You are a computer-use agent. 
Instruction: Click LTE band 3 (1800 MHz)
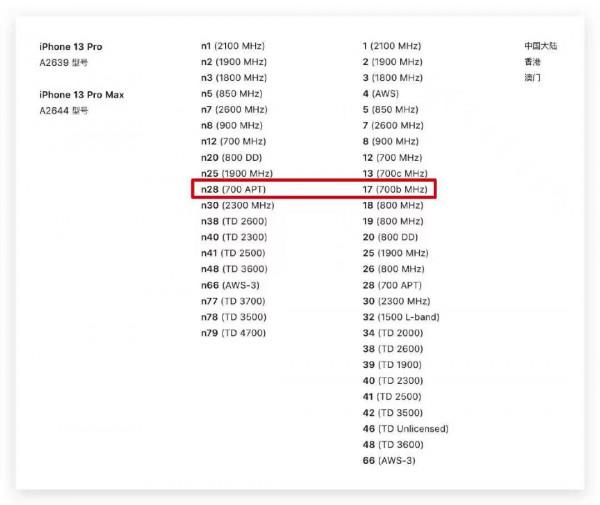393,78
